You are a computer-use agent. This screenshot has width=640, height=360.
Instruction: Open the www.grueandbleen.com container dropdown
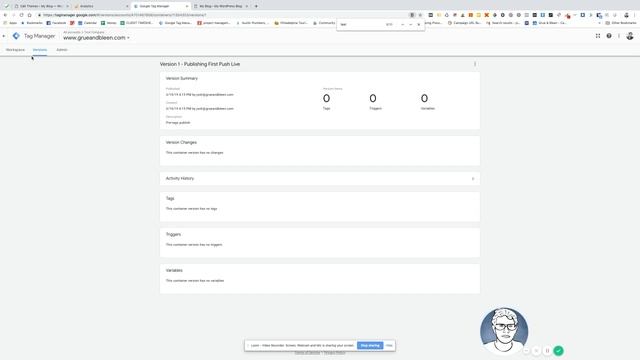(96, 38)
